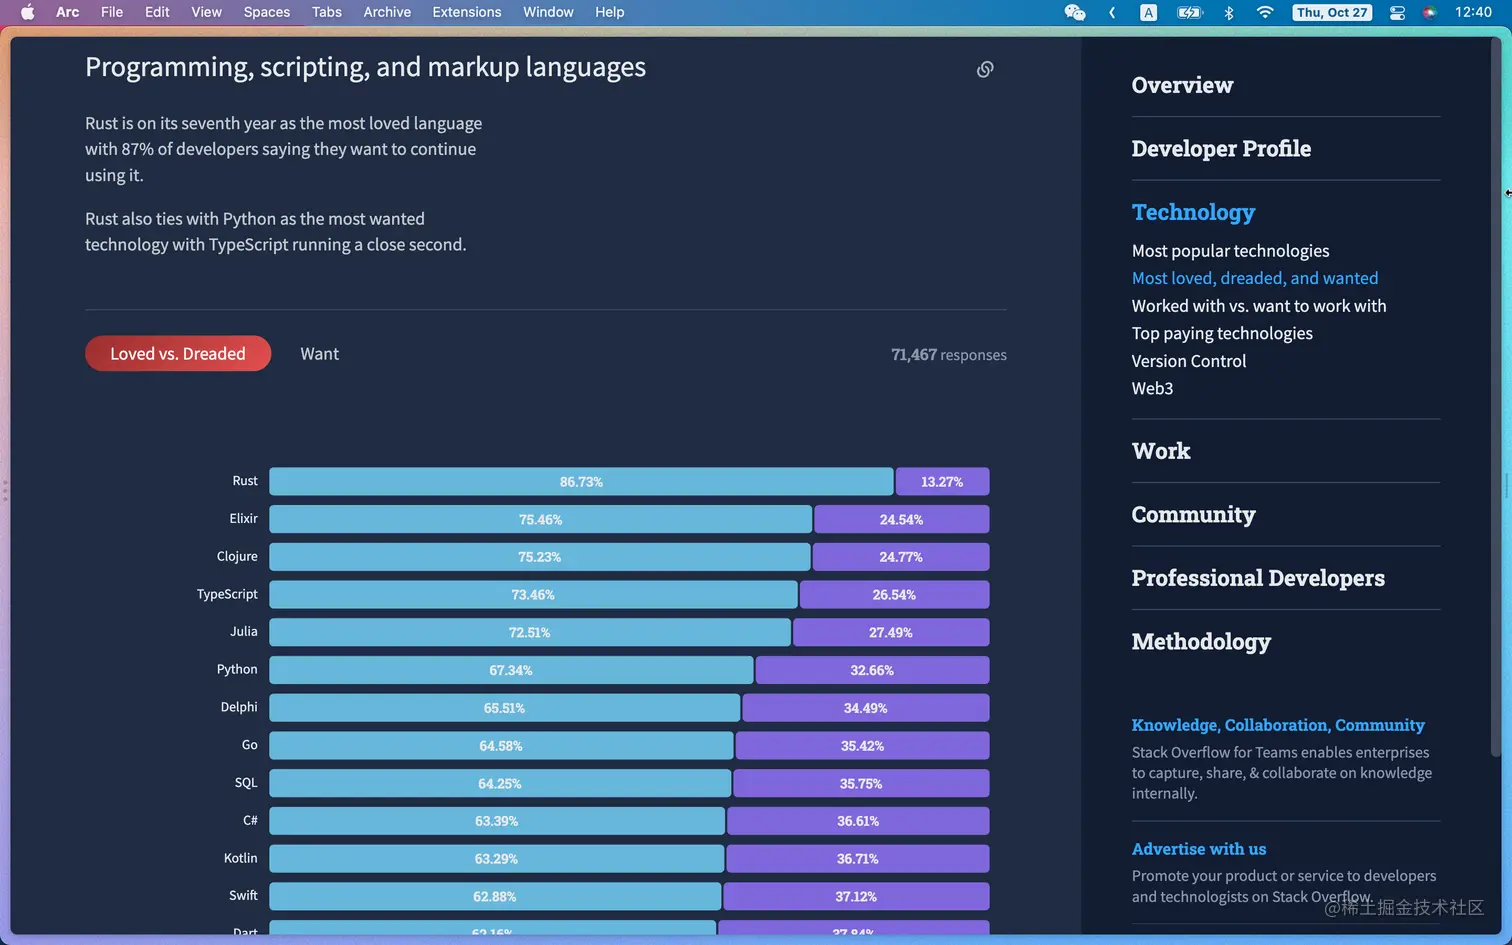The height and width of the screenshot is (945, 1512).
Task: Open the Bluetooth menu bar icon
Action: (1228, 13)
